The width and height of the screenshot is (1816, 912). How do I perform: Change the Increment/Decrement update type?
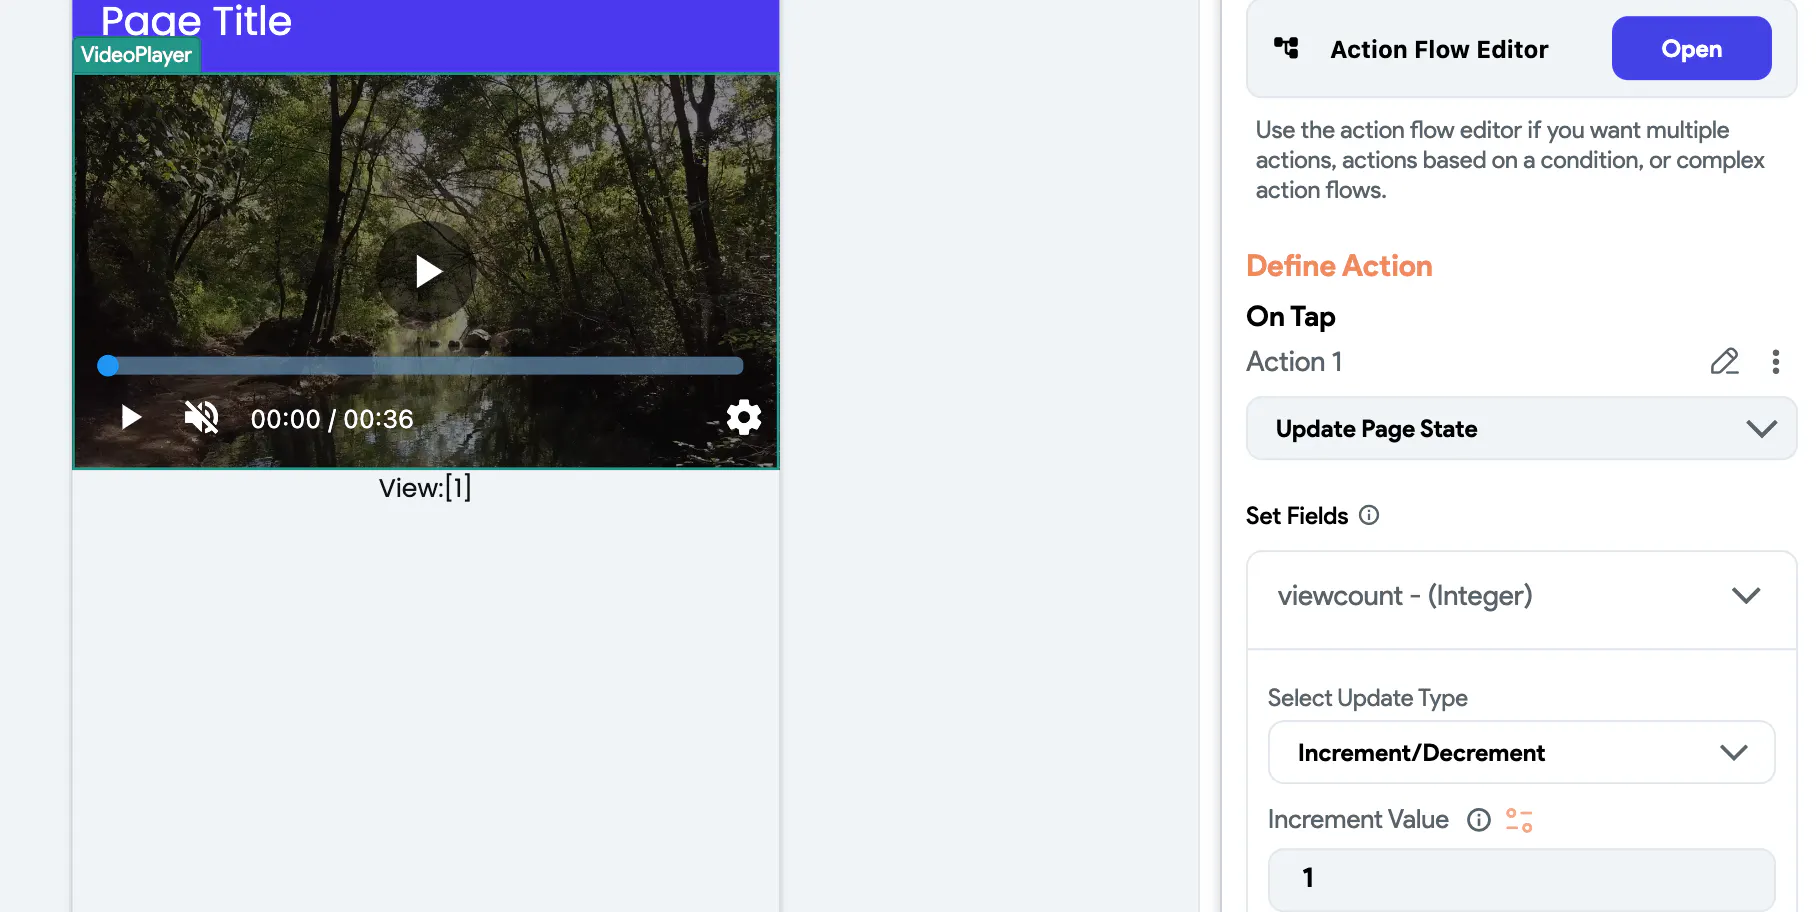1521,752
